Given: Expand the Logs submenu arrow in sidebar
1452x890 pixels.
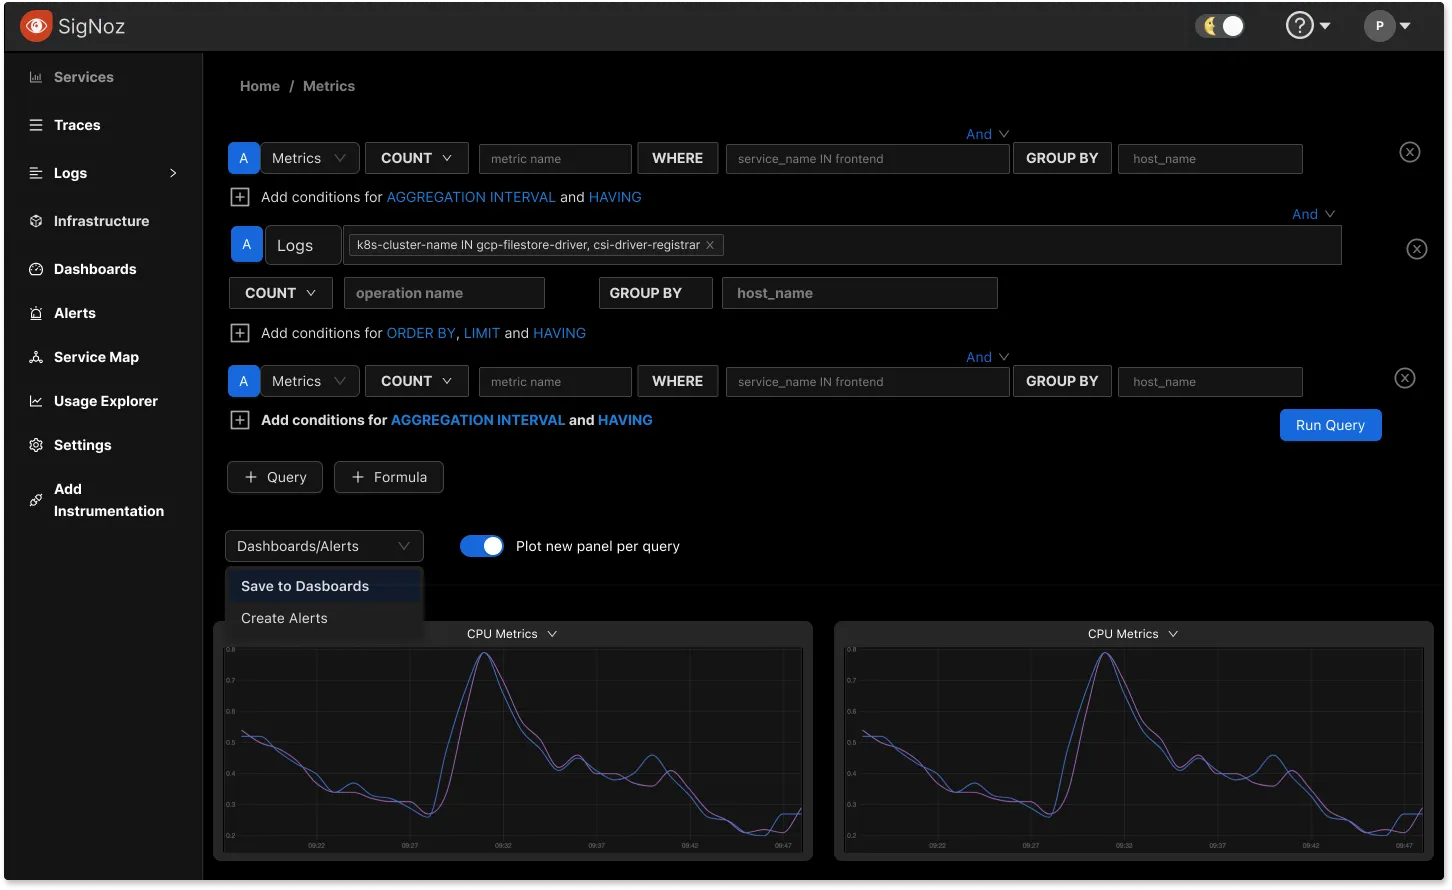Looking at the screenshot, I should (x=173, y=173).
